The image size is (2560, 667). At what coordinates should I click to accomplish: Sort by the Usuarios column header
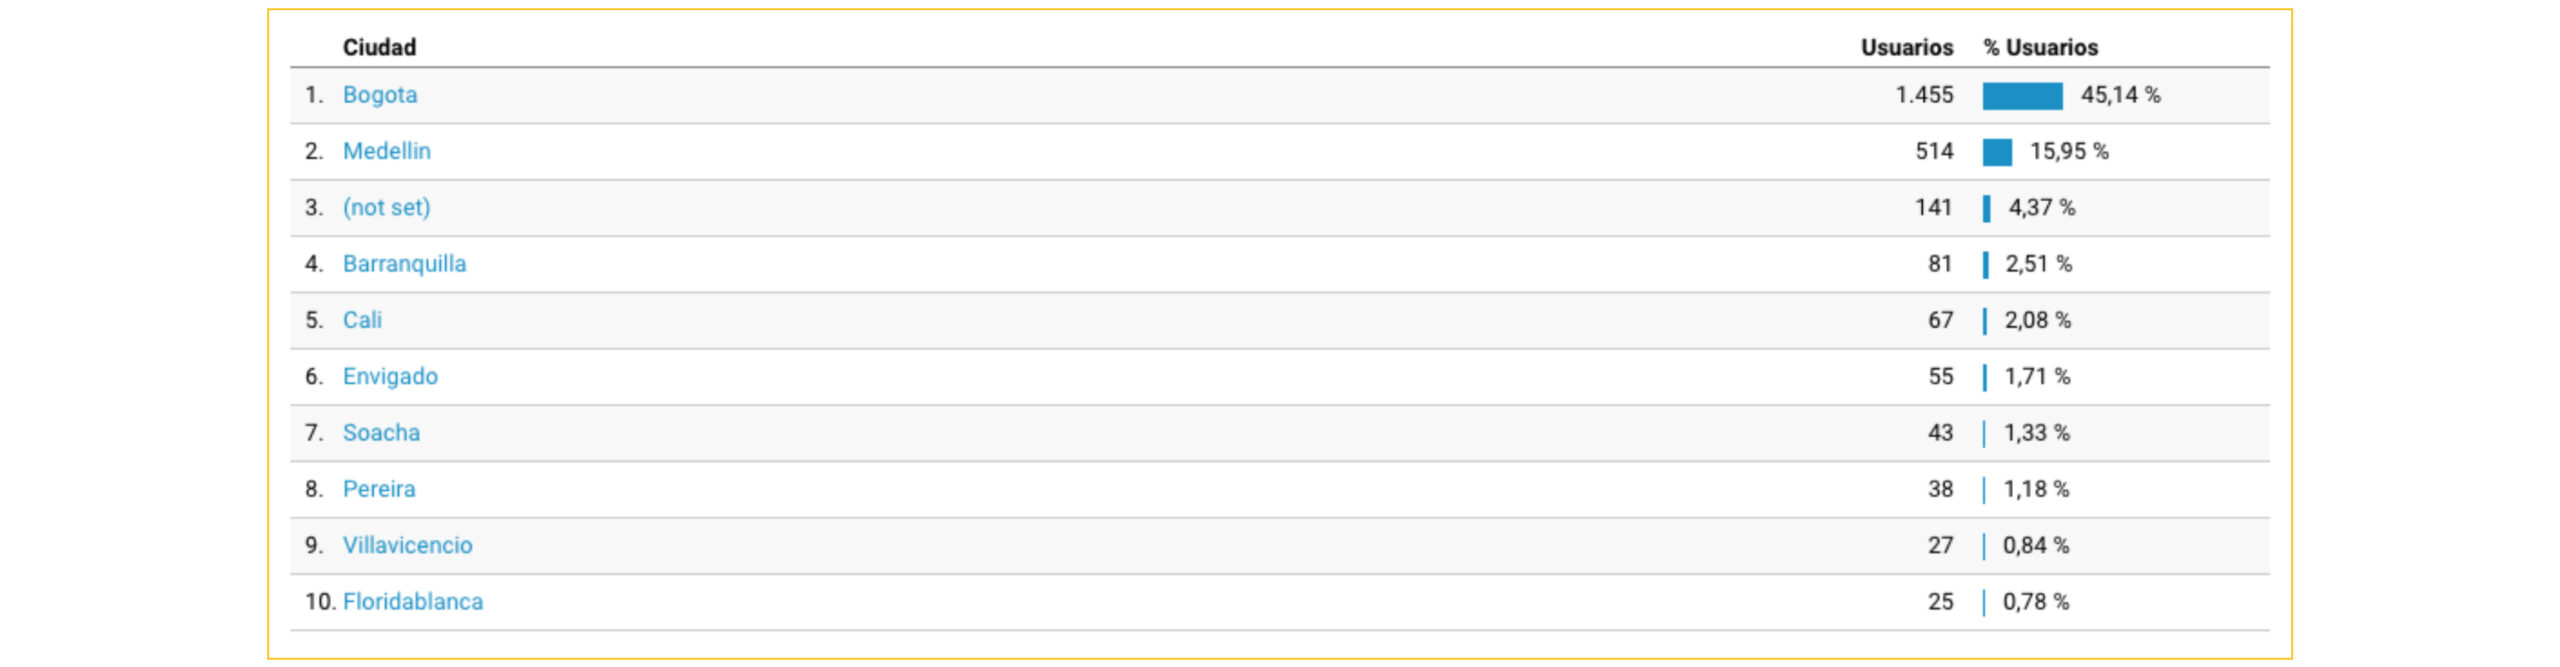[x=1906, y=47]
